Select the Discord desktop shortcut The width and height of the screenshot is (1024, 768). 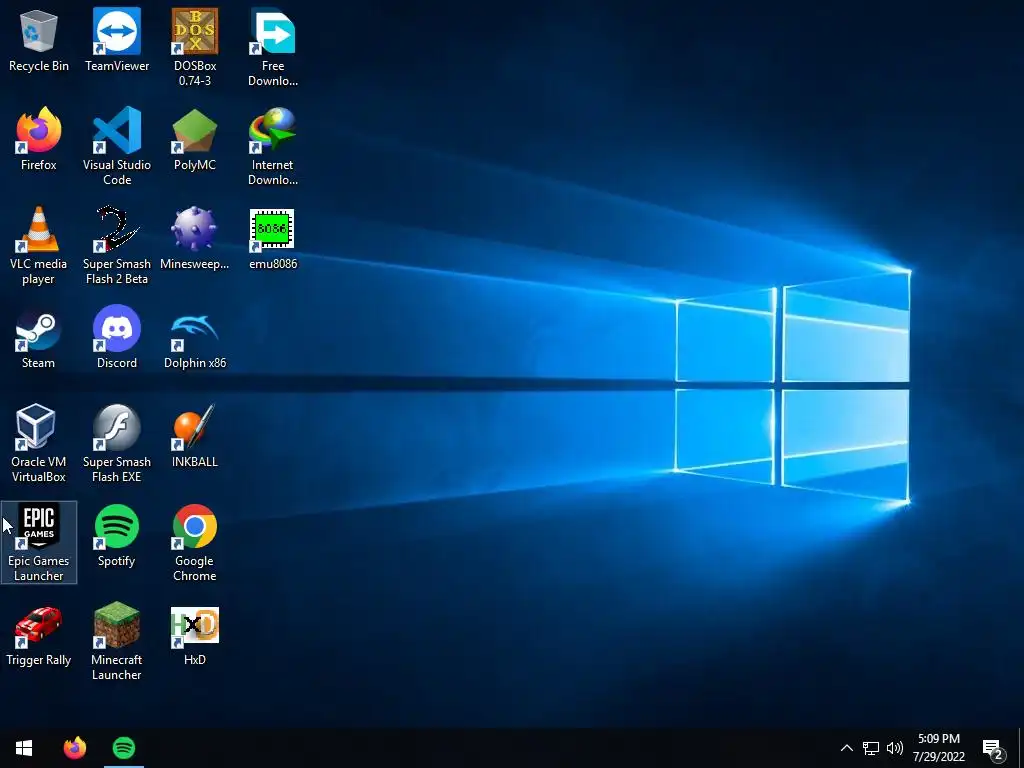tap(117, 338)
